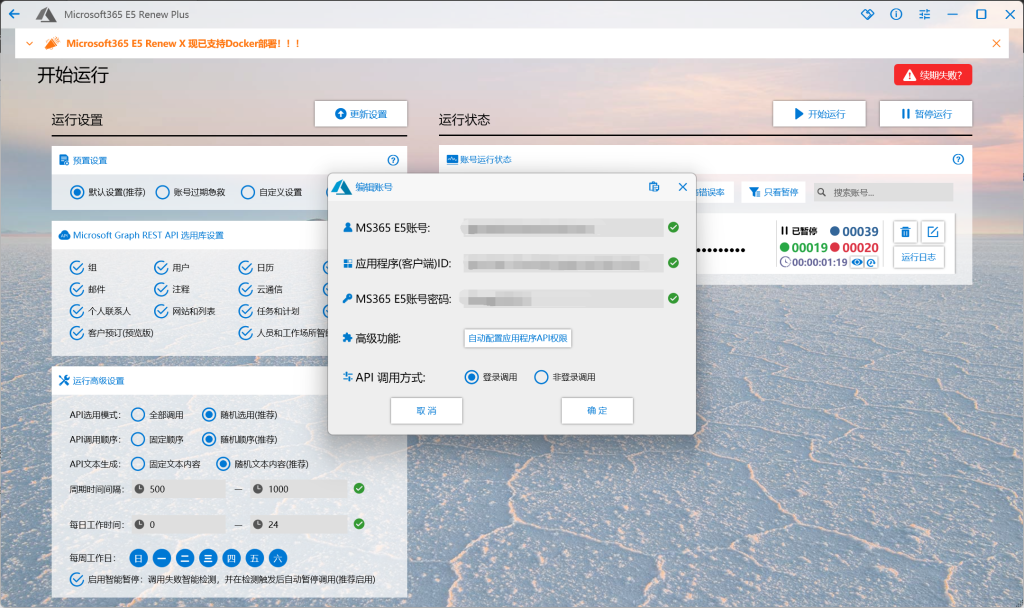Image resolution: width=1024 pixels, height=608 pixels.
Task: Toggle Friday 五 workday circle
Action: (255, 558)
